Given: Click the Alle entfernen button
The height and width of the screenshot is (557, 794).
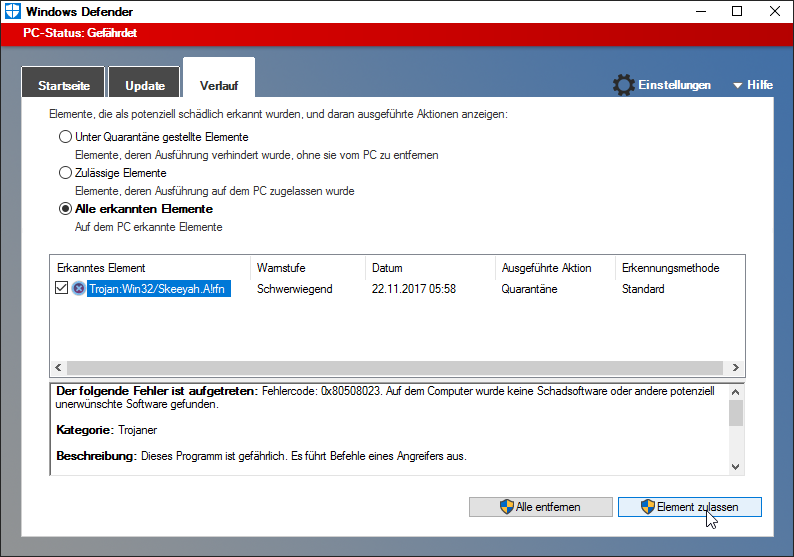Looking at the screenshot, I should 541,507.
